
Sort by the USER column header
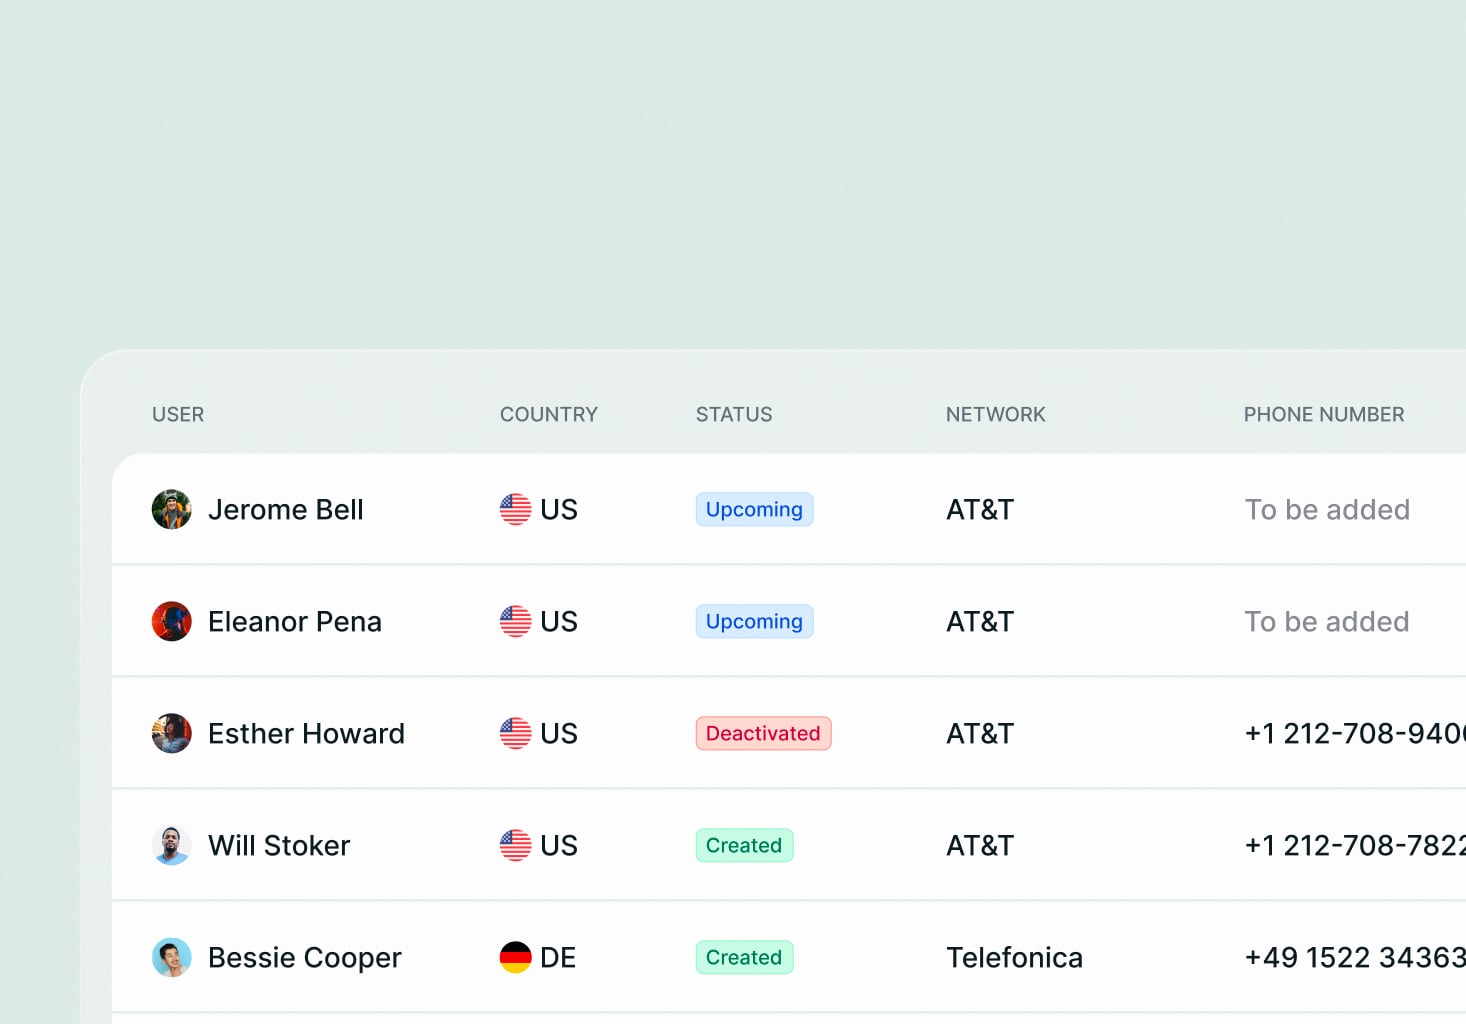(x=178, y=414)
